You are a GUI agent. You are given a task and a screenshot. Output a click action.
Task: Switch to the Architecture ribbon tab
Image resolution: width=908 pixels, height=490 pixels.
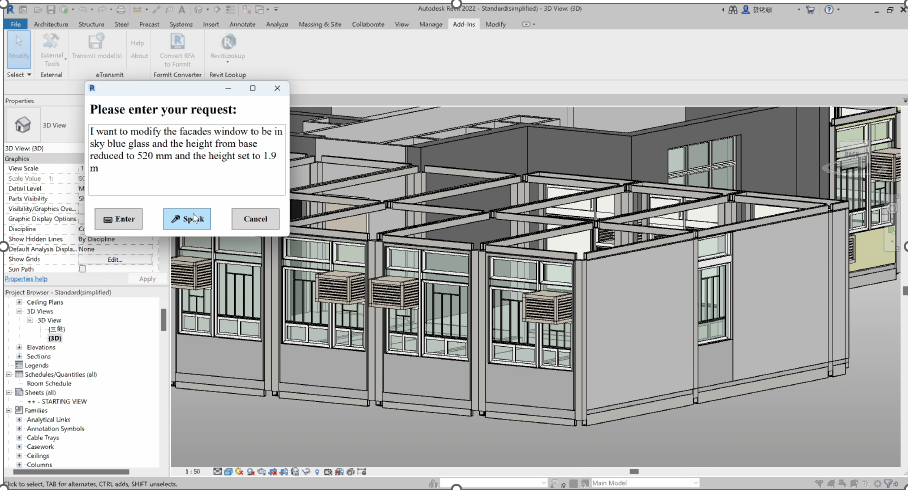point(51,22)
